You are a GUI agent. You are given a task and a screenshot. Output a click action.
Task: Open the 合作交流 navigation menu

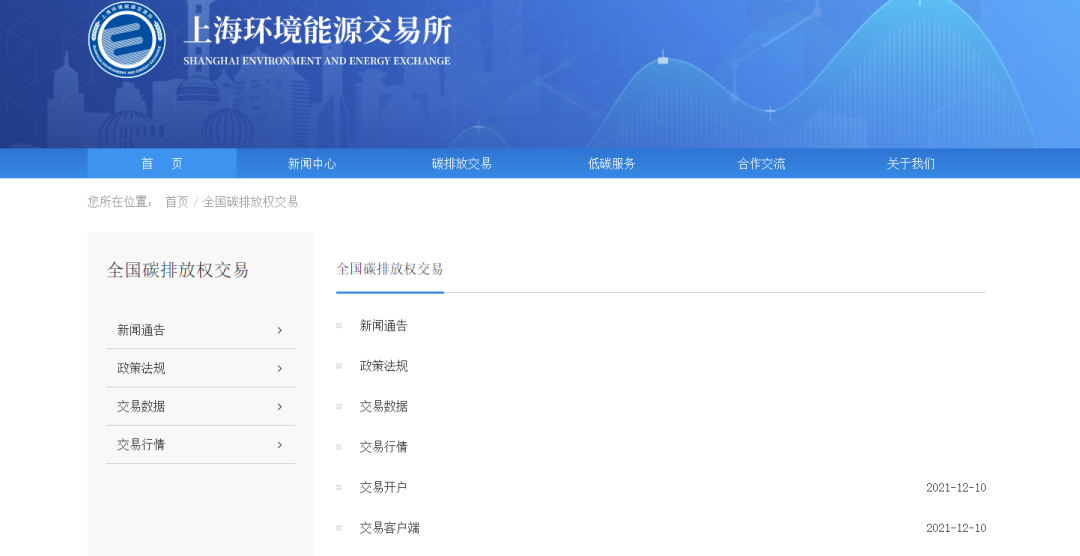tap(761, 163)
